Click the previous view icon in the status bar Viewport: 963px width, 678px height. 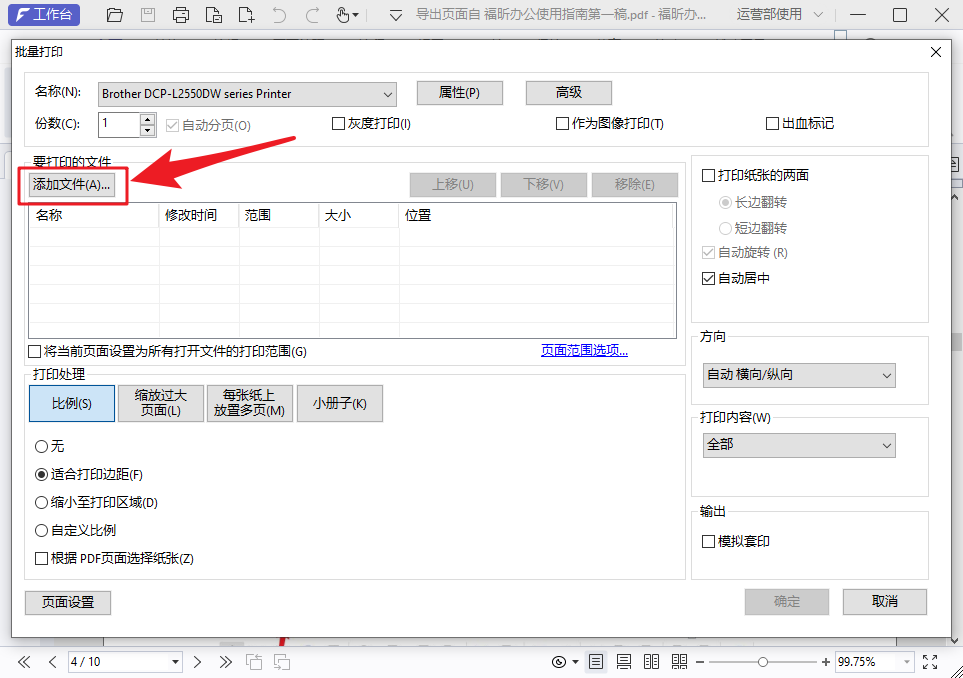coord(254,661)
